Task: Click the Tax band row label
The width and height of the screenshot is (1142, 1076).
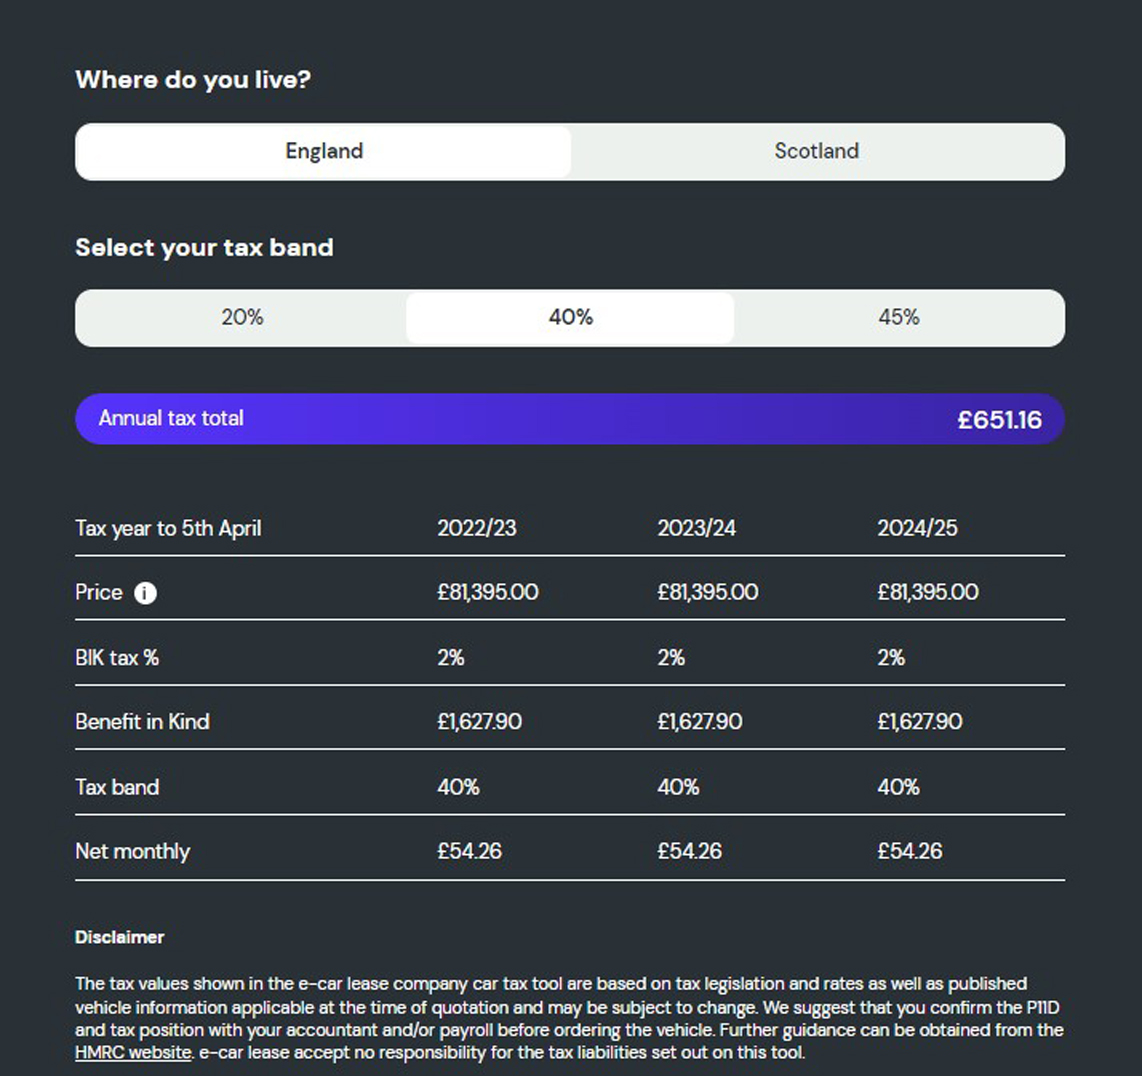Action: click(116, 787)
